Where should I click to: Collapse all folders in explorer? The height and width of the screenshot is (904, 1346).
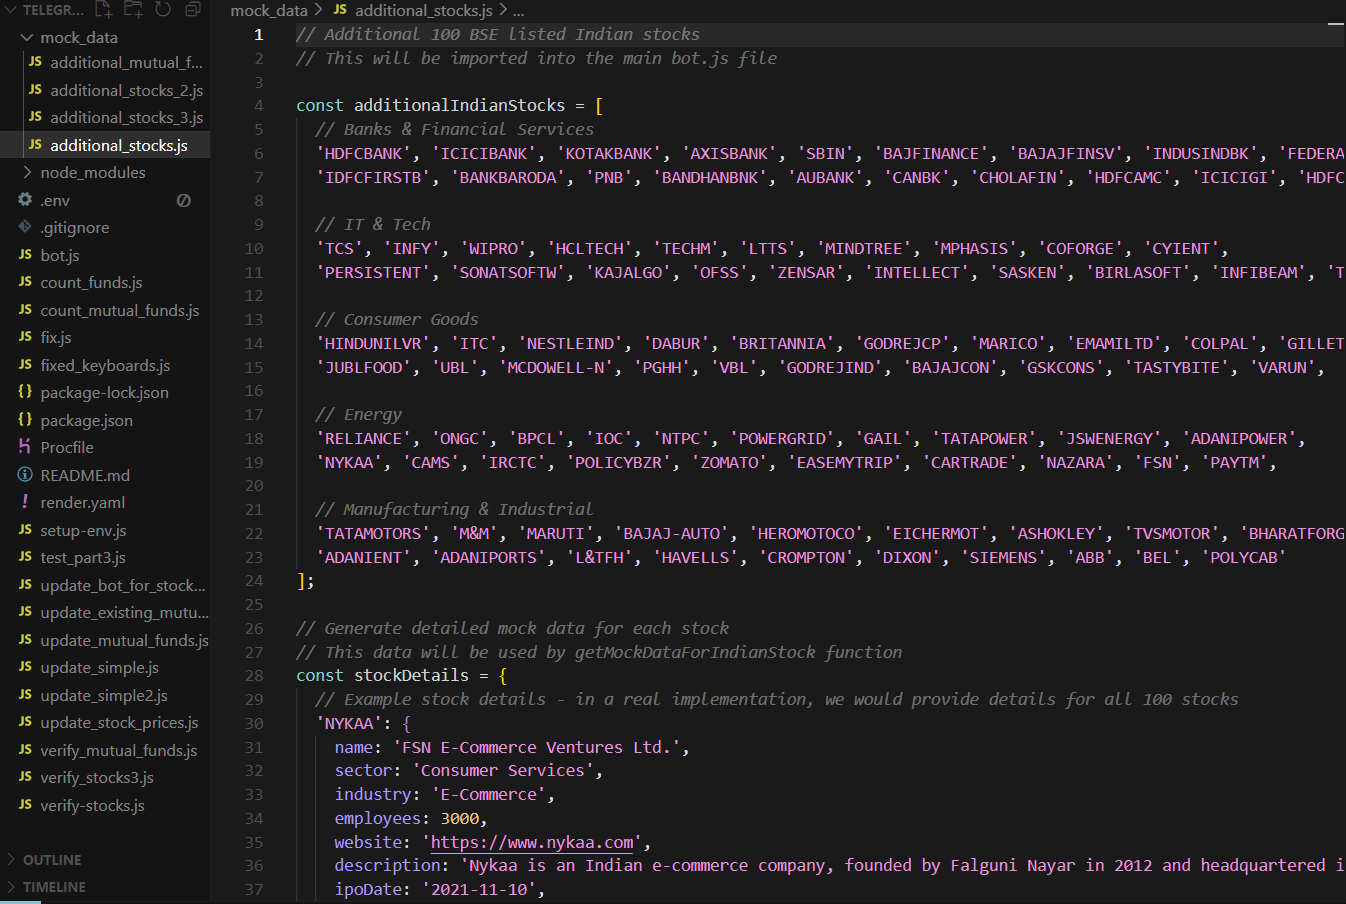pyautogui.click(x=193, y=10)
